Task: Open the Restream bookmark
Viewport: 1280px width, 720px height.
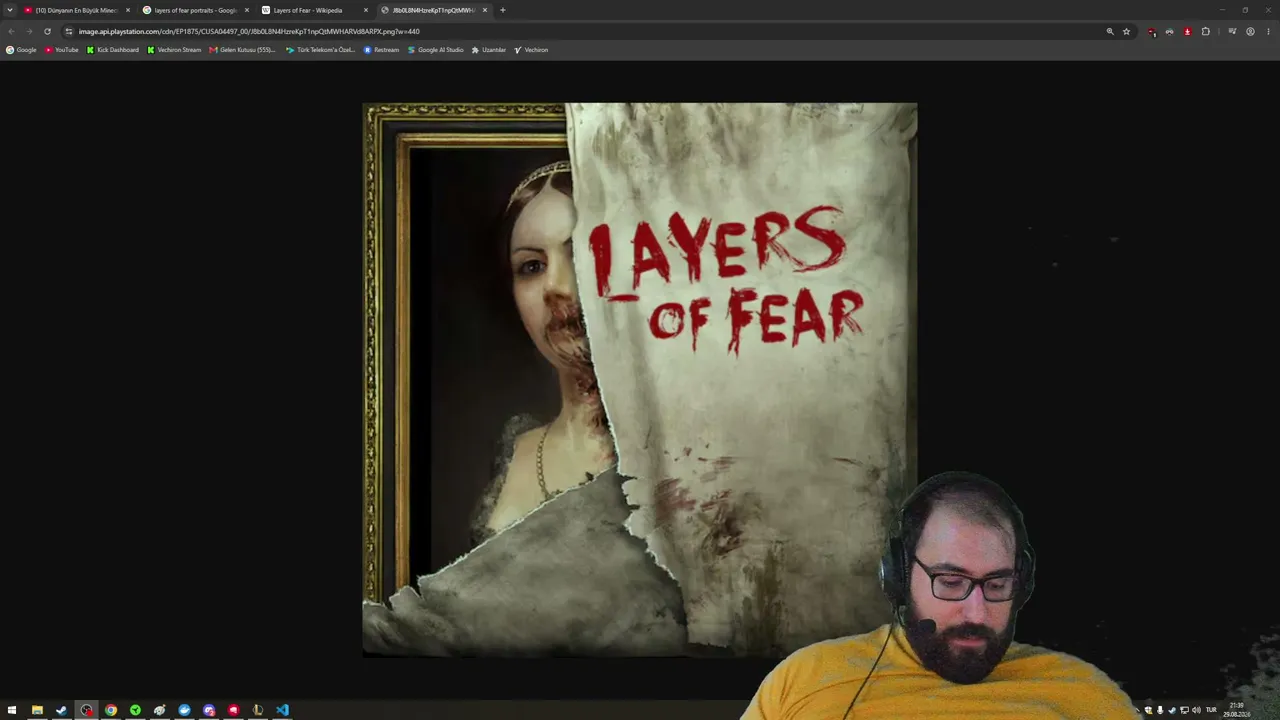Action: pos(381,50)
